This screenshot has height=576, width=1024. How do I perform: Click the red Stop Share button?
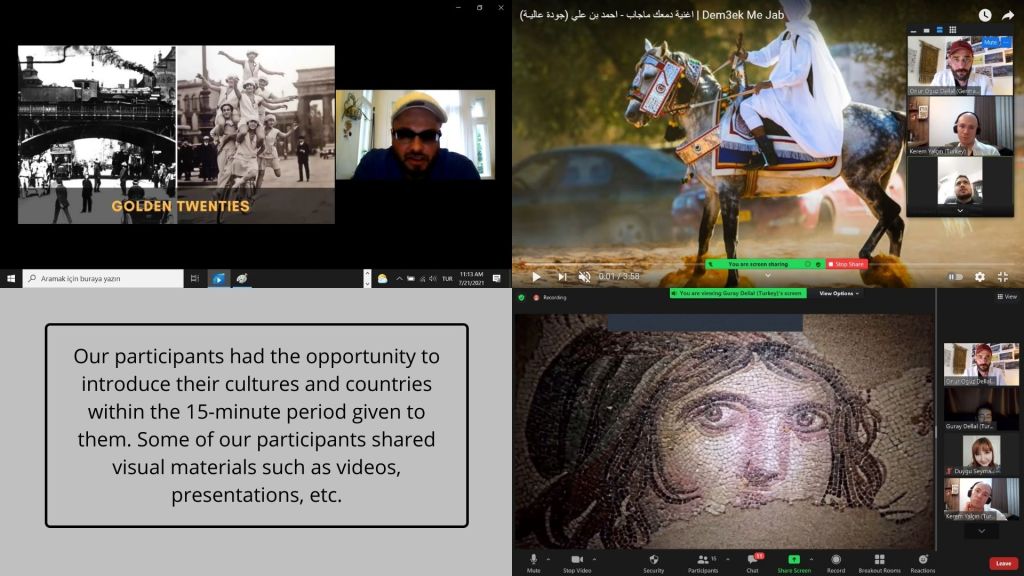click(x=847, y=264)
